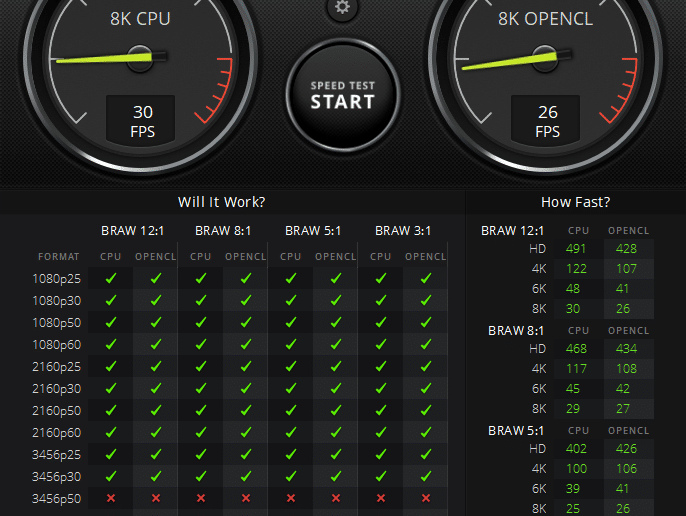This screenshot has height=516, width=686.
Task: Click the 3456p25 BRAW 12:1 CPU checkmark
Action: click(x=111, y=454)
